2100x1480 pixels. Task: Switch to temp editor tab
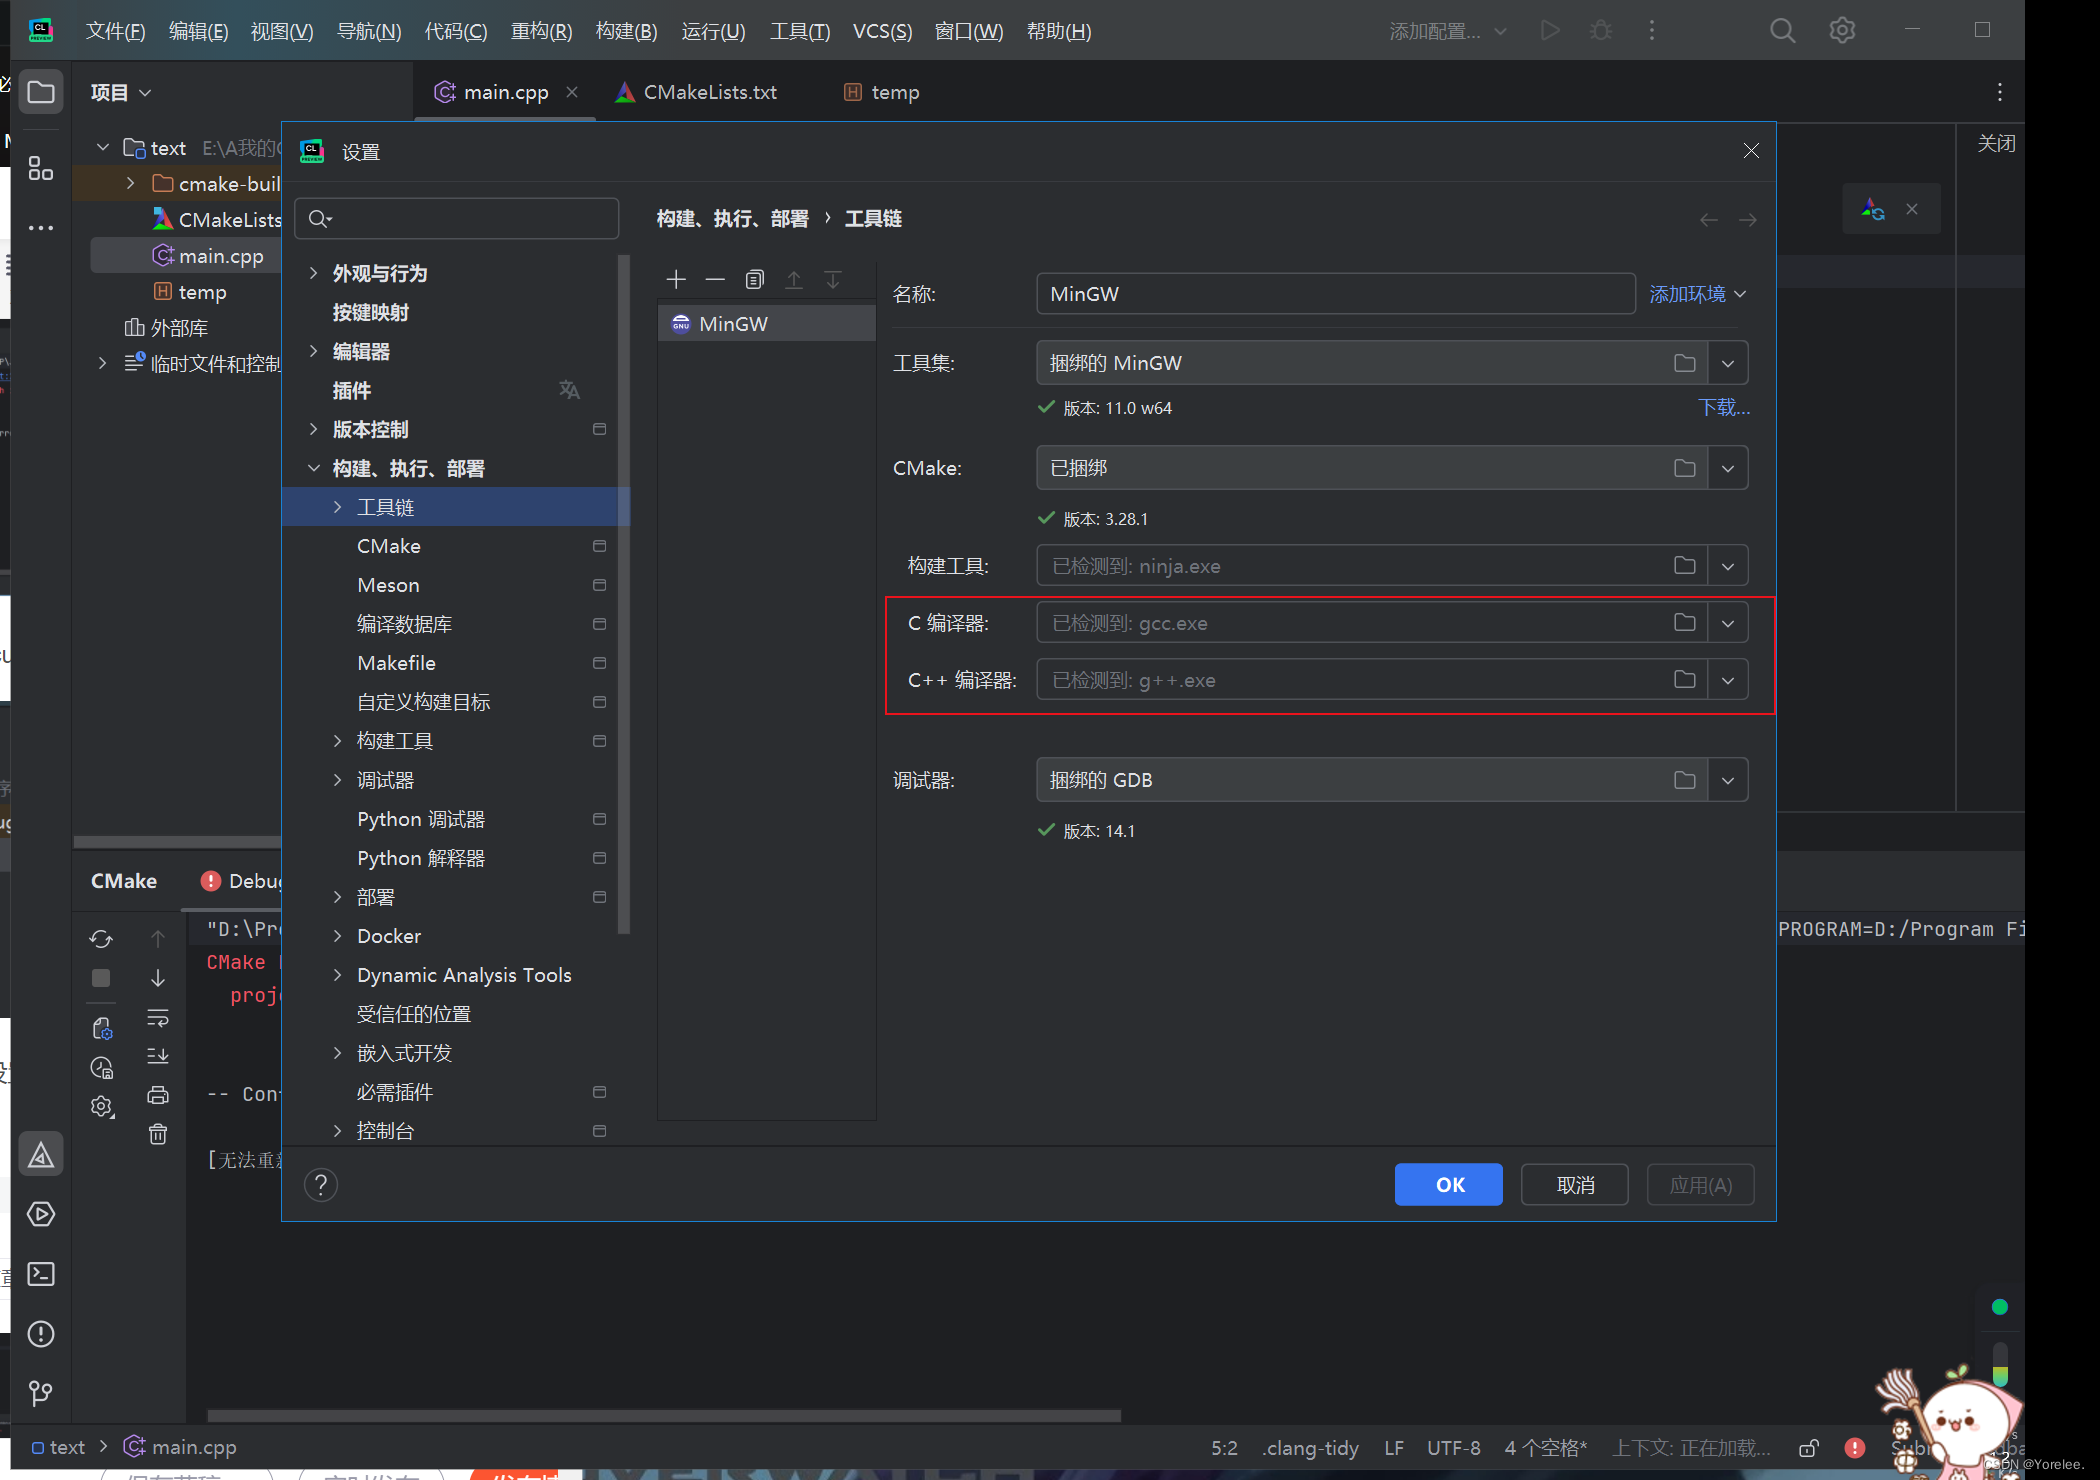[x=882, y=92]
